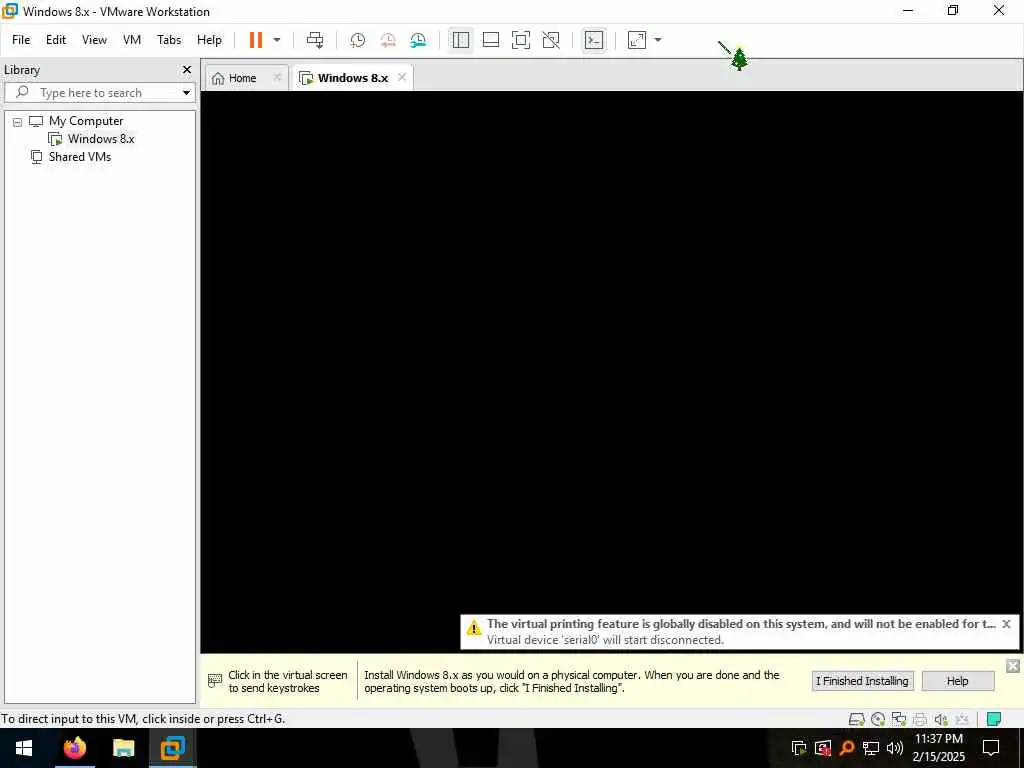
Task: Click the volume speaker tray icon
Action: 895,748
